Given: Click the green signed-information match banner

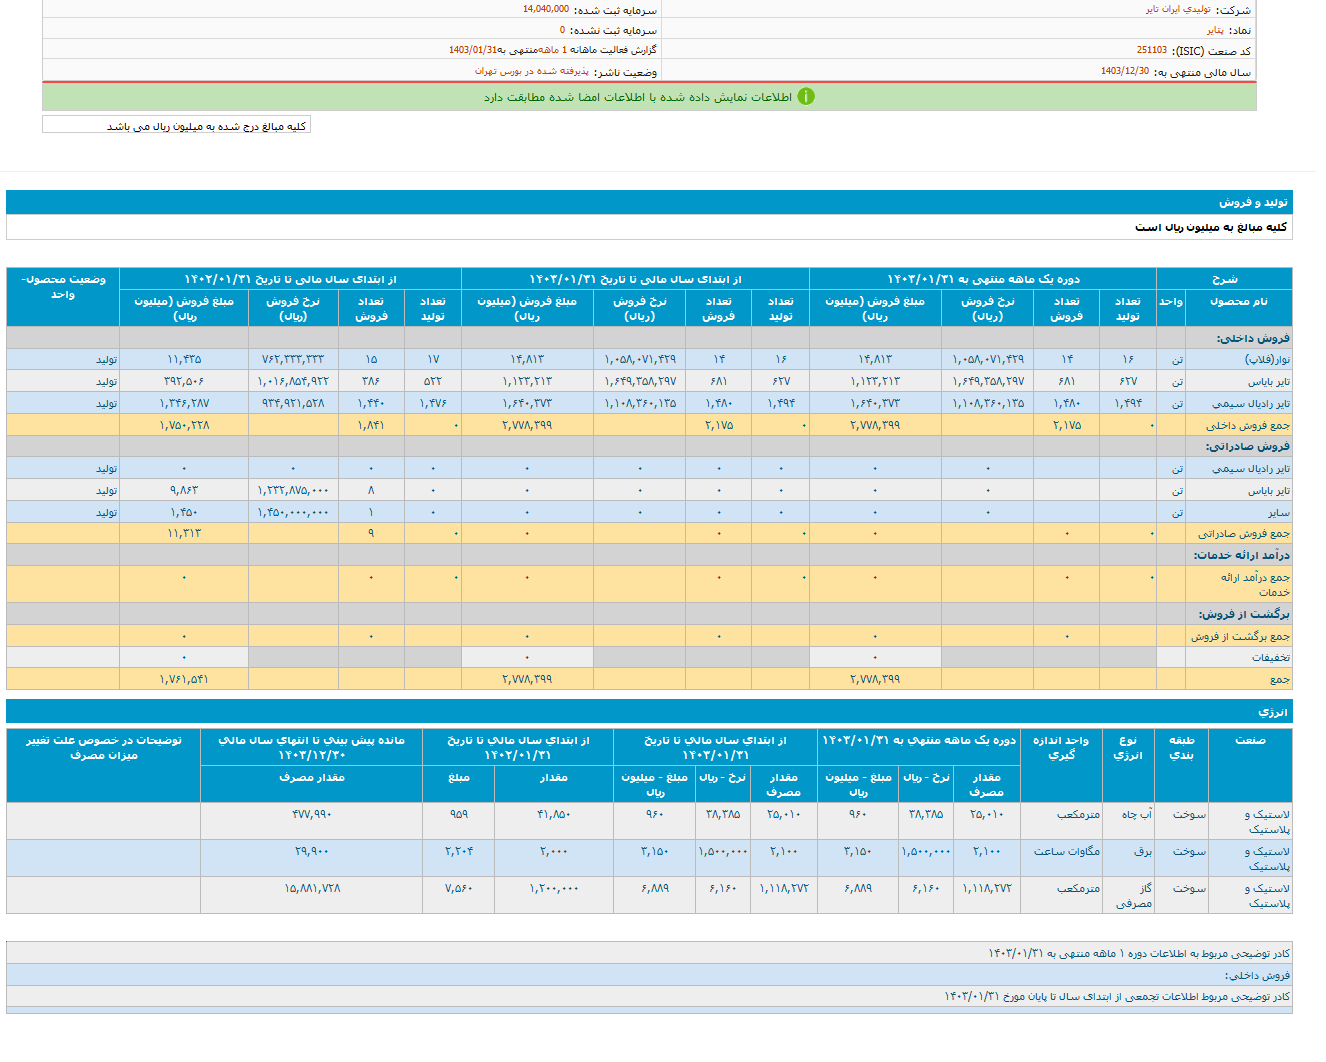Looking at the screenshot, I should (638, 97).
